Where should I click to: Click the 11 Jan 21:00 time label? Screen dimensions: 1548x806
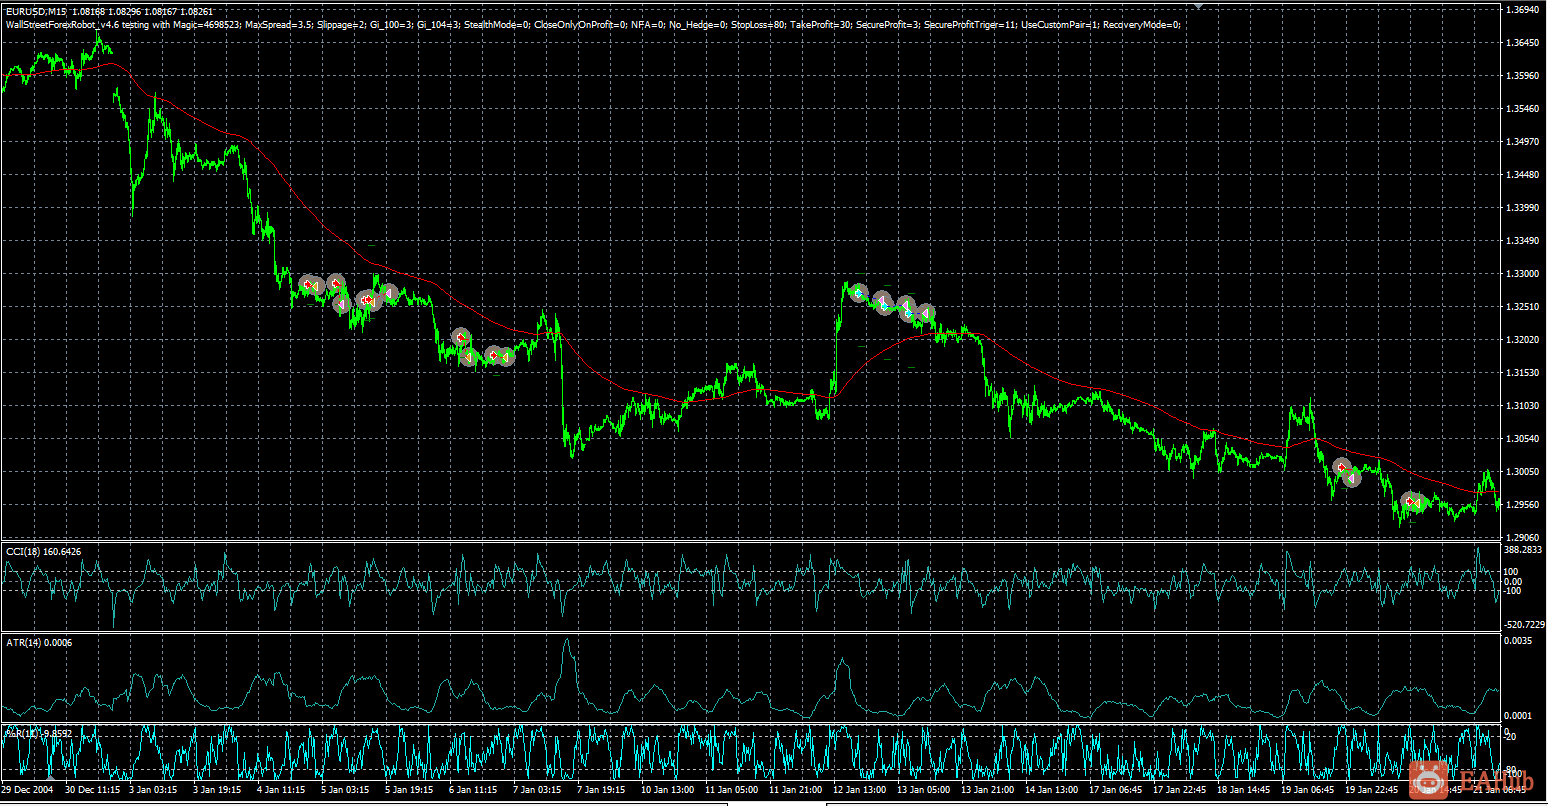tap(795, 789)
